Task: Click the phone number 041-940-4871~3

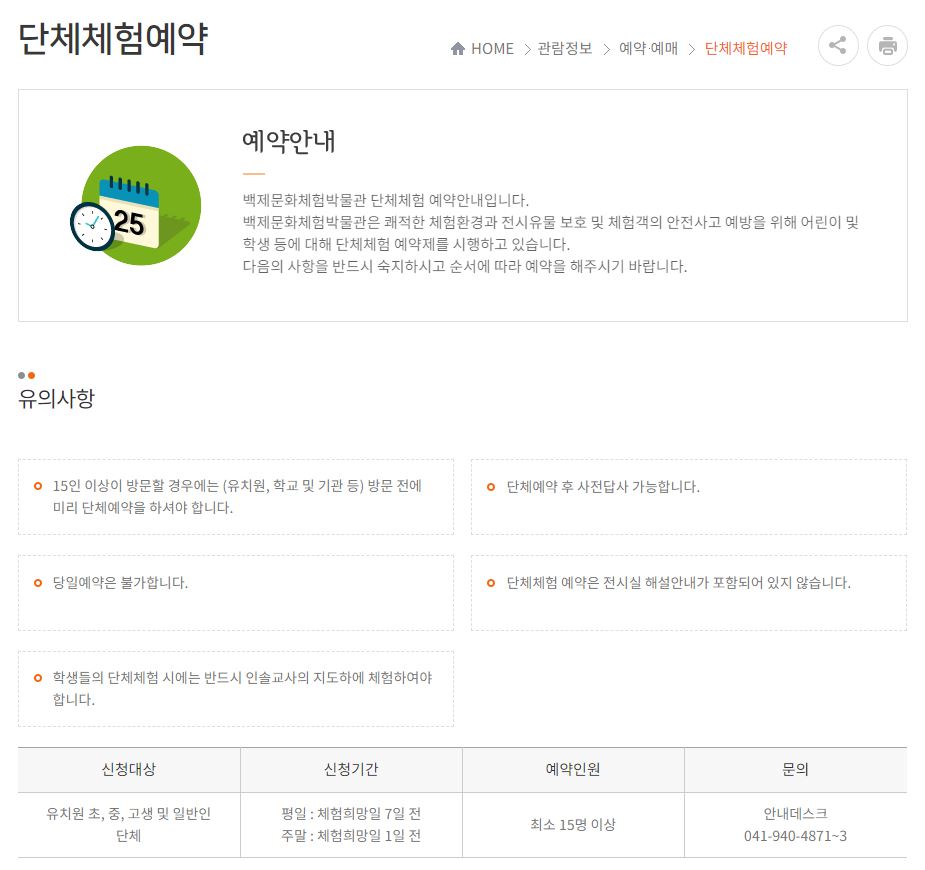Action: coord(795,836)
